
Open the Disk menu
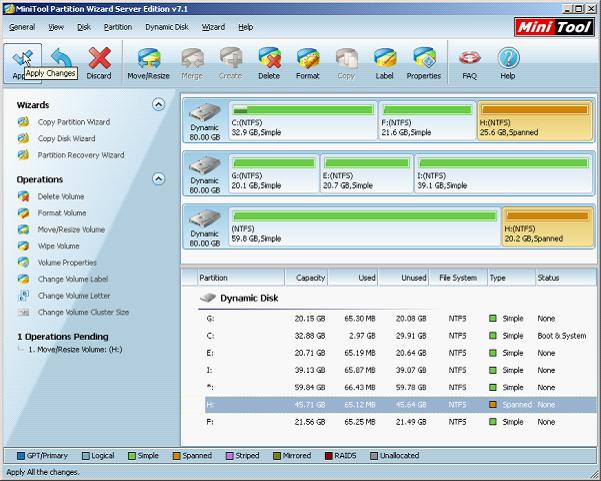tap(84, 27)
